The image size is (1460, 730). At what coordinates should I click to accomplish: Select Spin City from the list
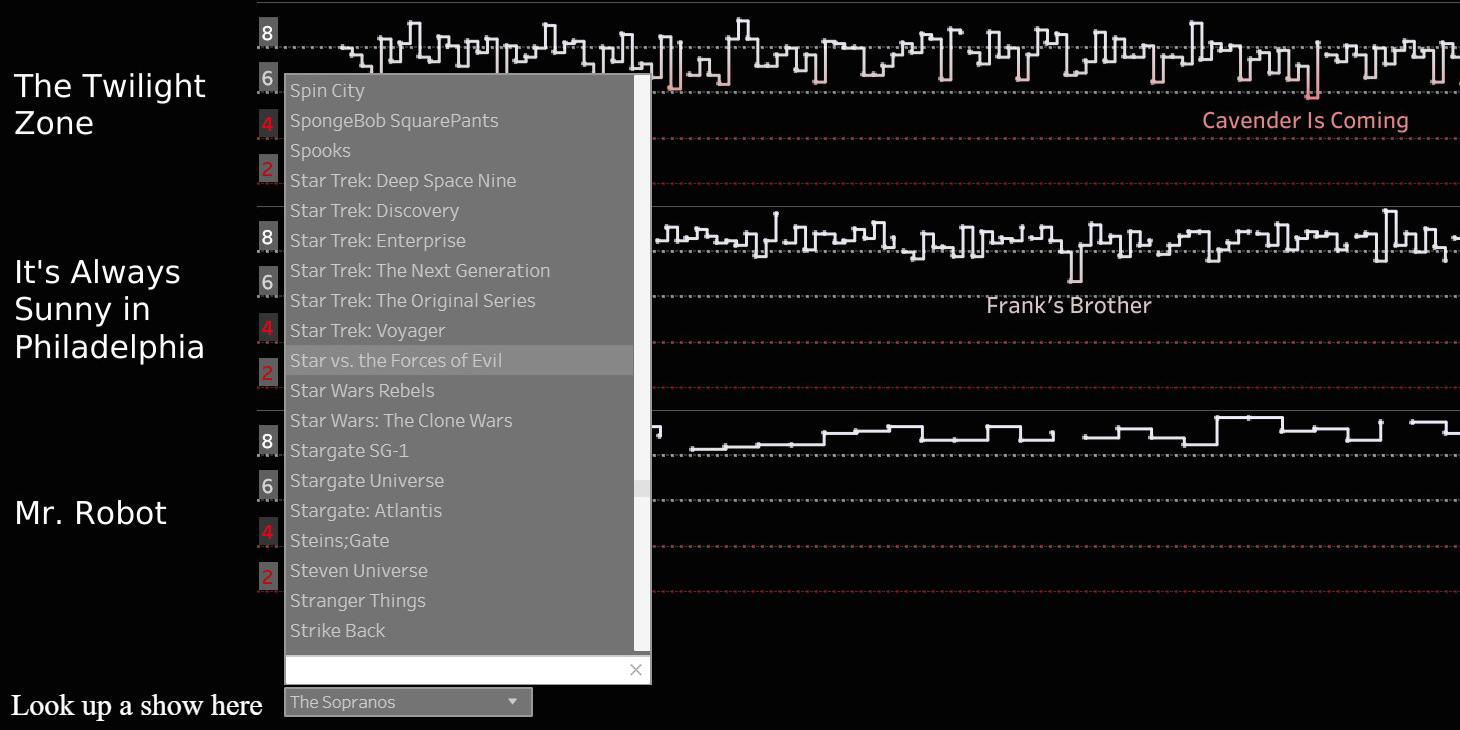[327, 91]
